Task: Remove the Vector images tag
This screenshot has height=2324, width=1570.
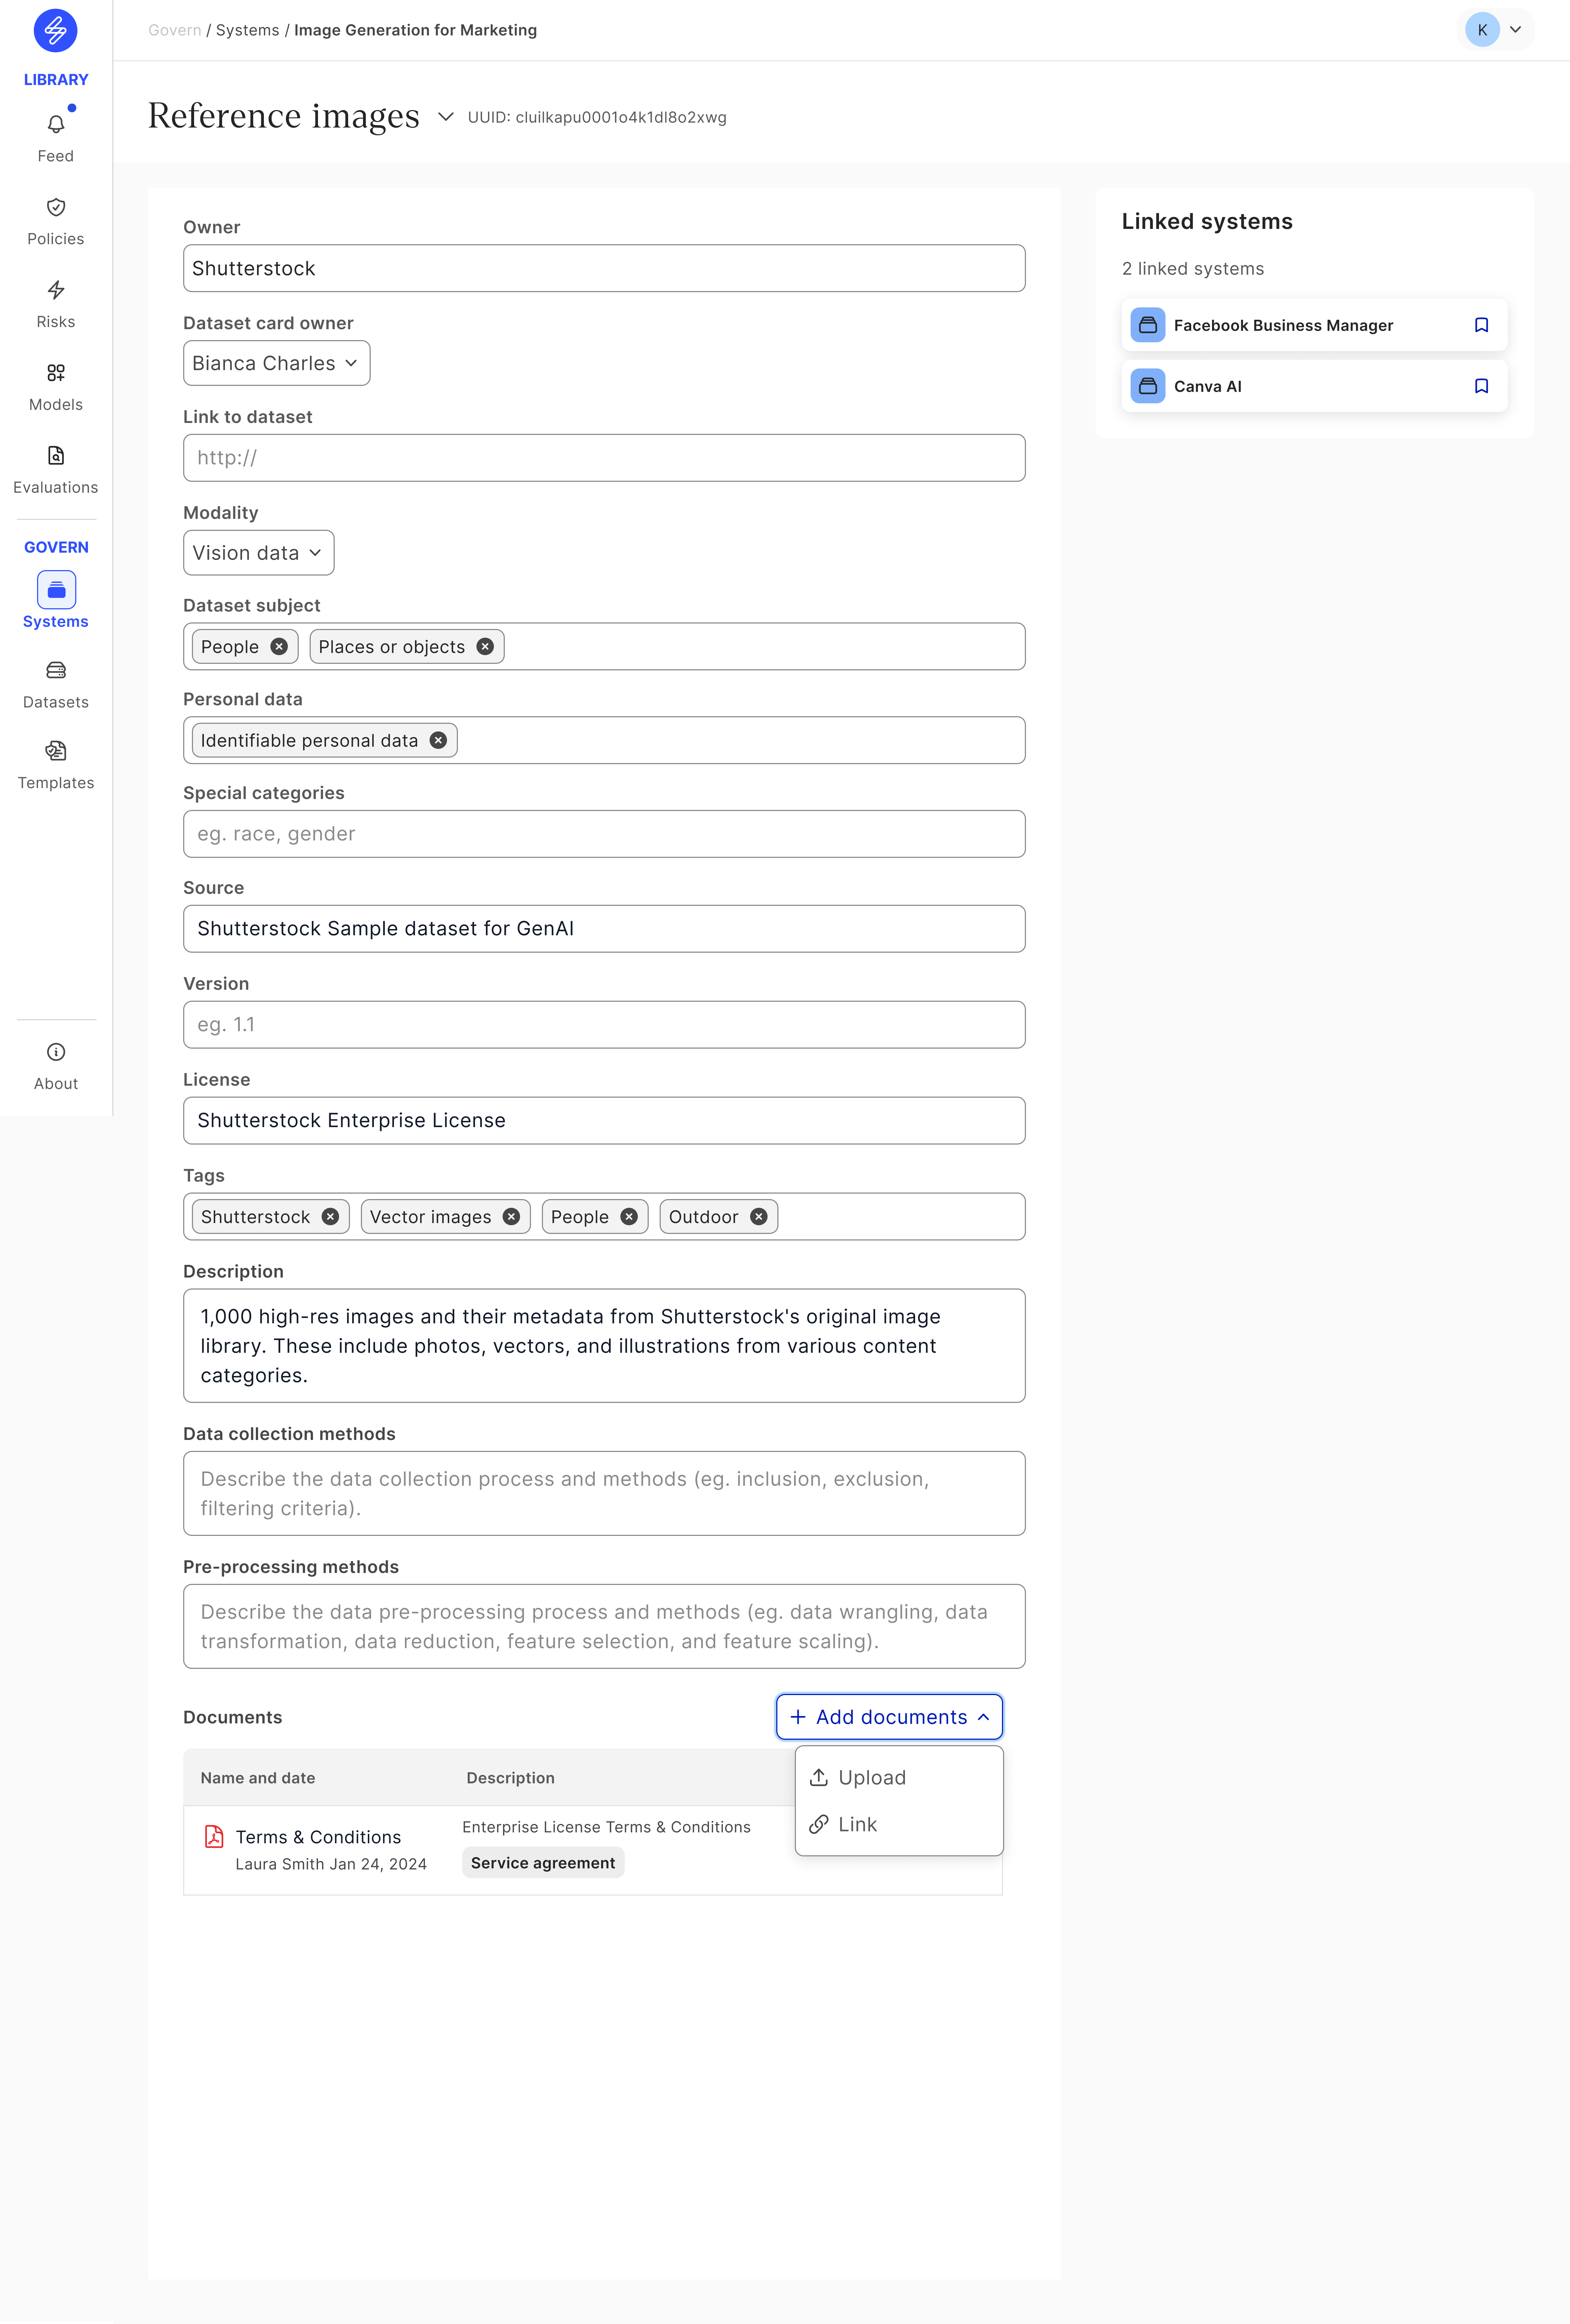Action: pos(511,1217)
